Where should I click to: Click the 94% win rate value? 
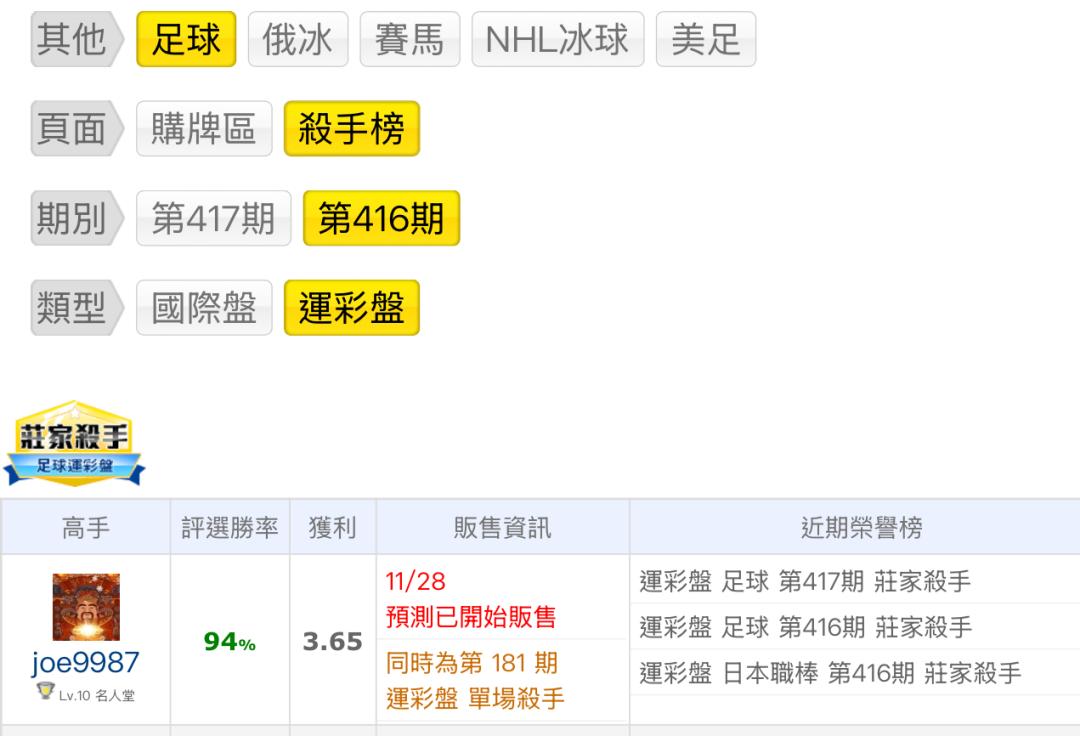[230, 642]
